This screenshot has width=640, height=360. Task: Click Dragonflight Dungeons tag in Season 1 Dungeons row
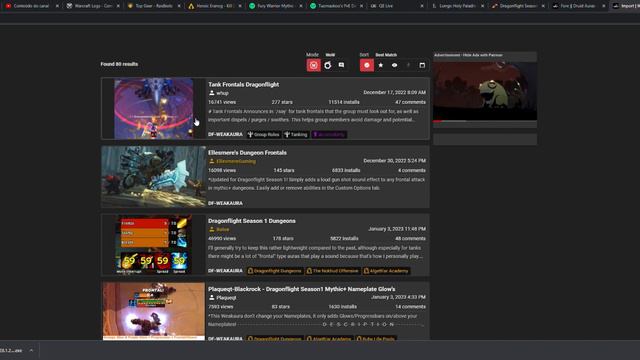(x=275, y=271)
